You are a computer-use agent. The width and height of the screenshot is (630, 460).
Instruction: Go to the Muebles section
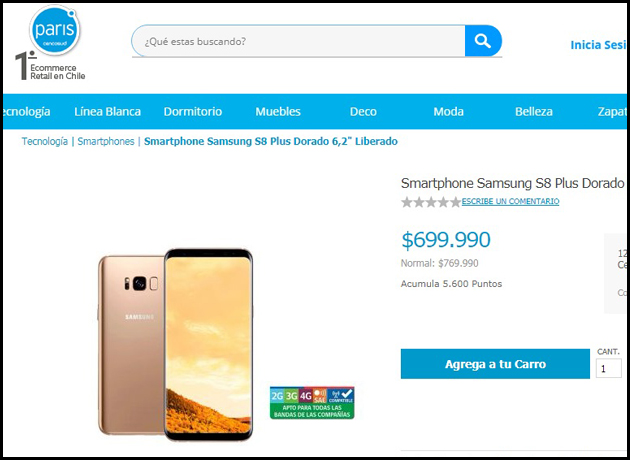[x=278, y=112]
